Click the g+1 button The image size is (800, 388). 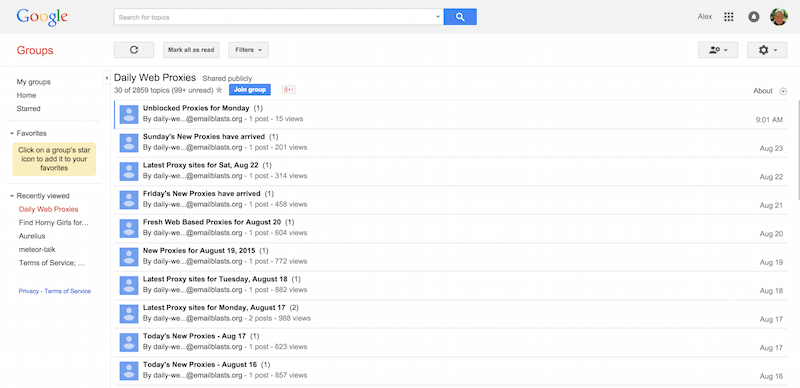pyautogui.click(x=289, y=90)
